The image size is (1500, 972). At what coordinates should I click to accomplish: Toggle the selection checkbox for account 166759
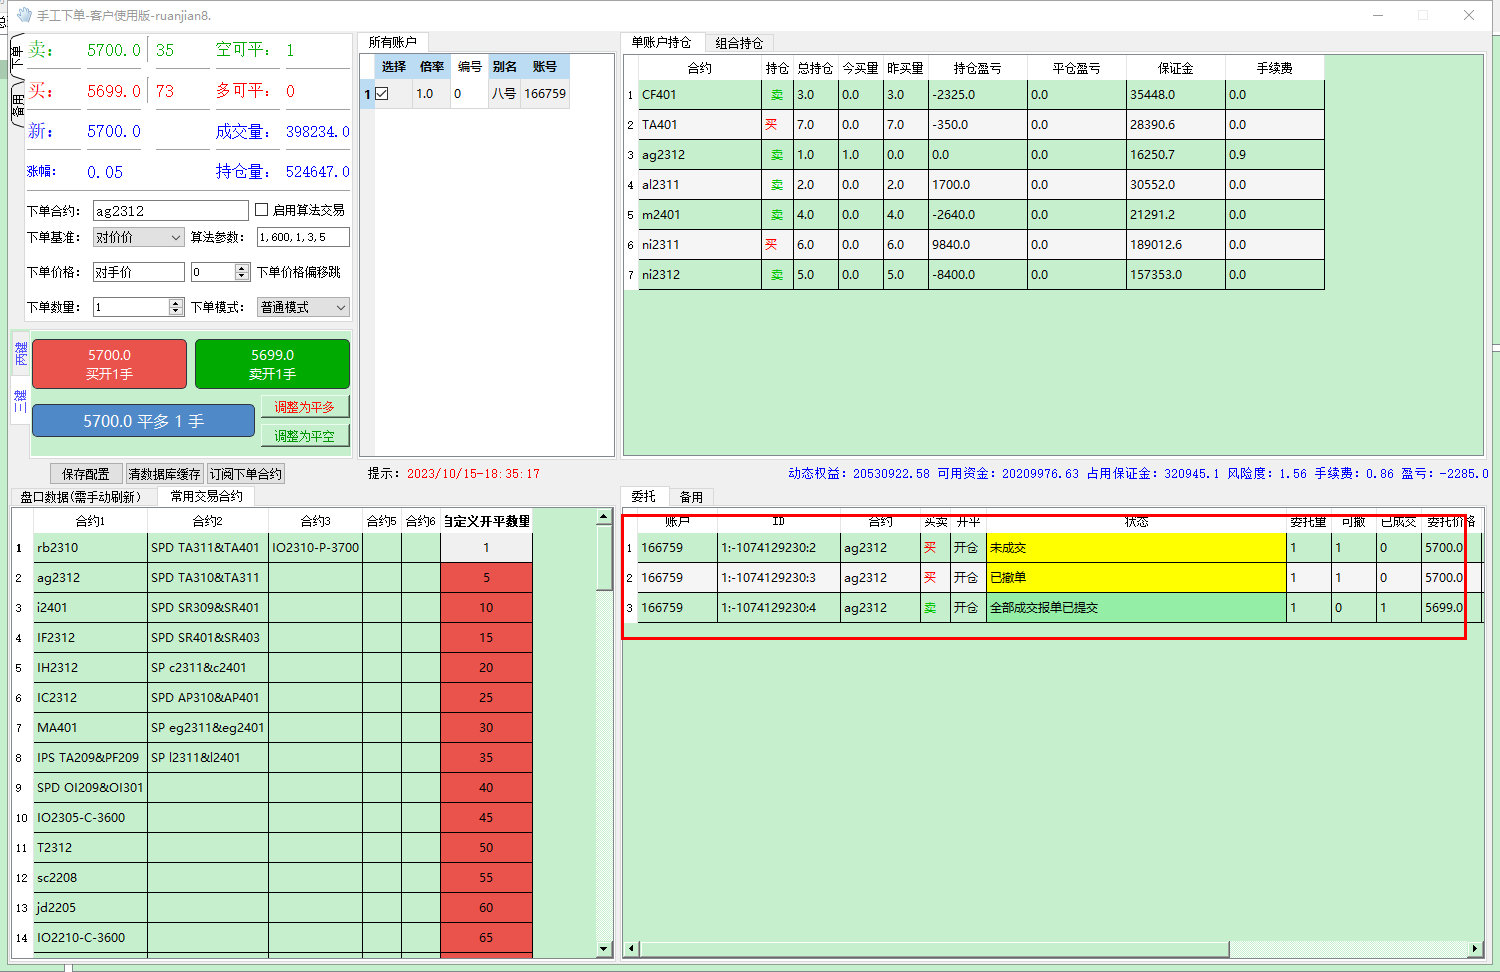point(382,94)
